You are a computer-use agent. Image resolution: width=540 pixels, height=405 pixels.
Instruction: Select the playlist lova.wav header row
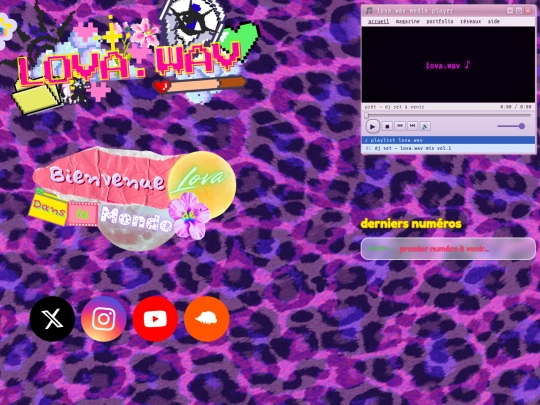448,140
